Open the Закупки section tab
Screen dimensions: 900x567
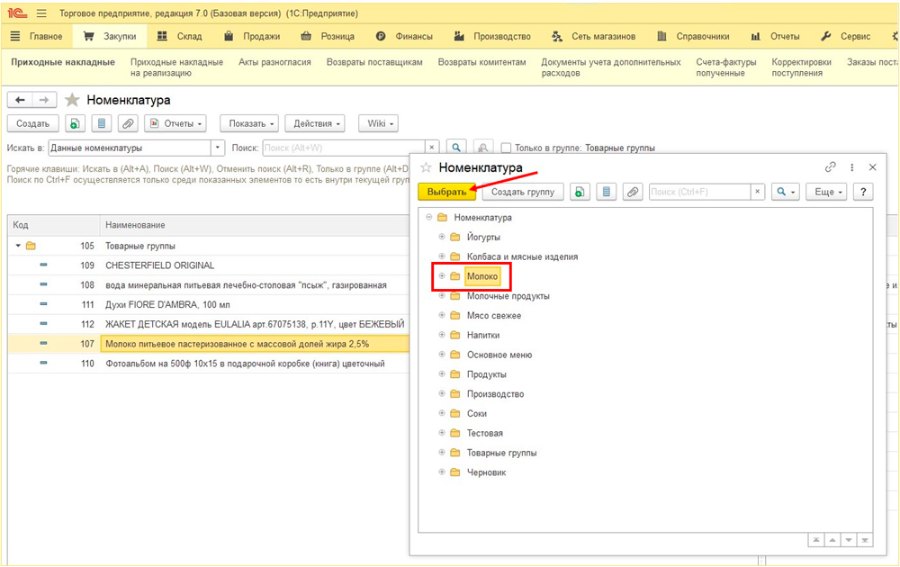(110, 36)
